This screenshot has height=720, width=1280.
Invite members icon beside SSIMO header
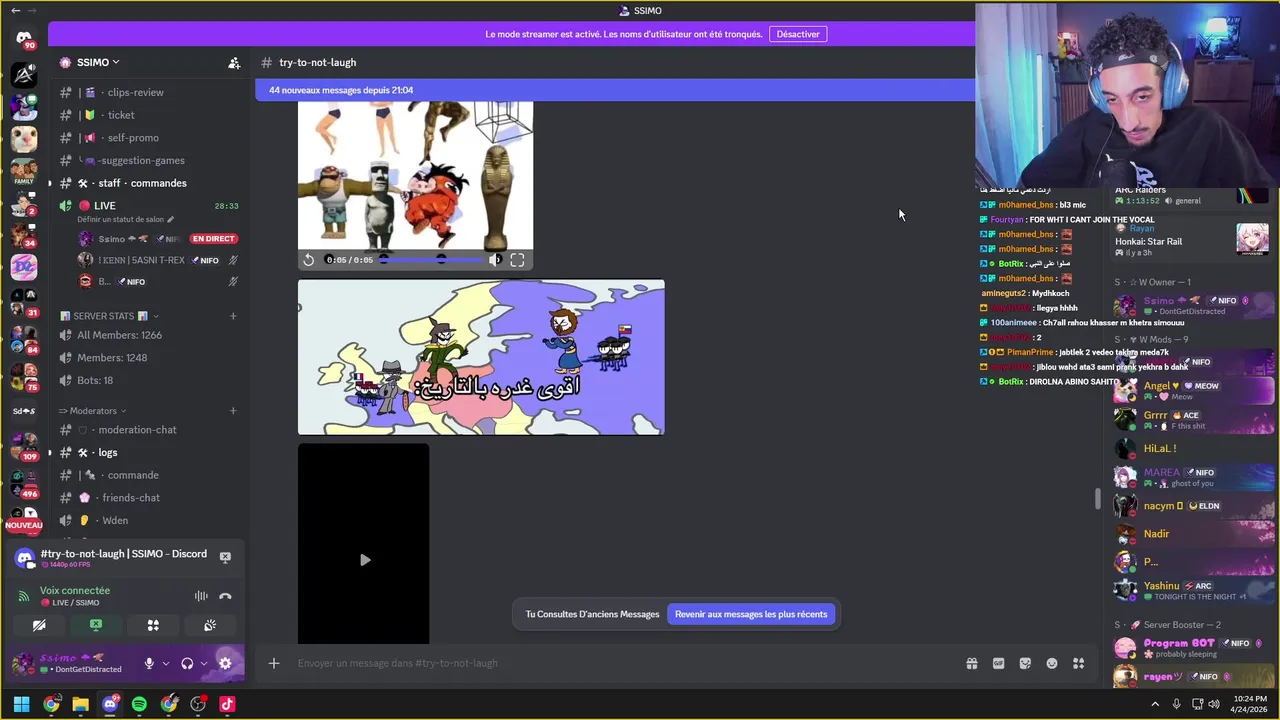tap(234, 62)
